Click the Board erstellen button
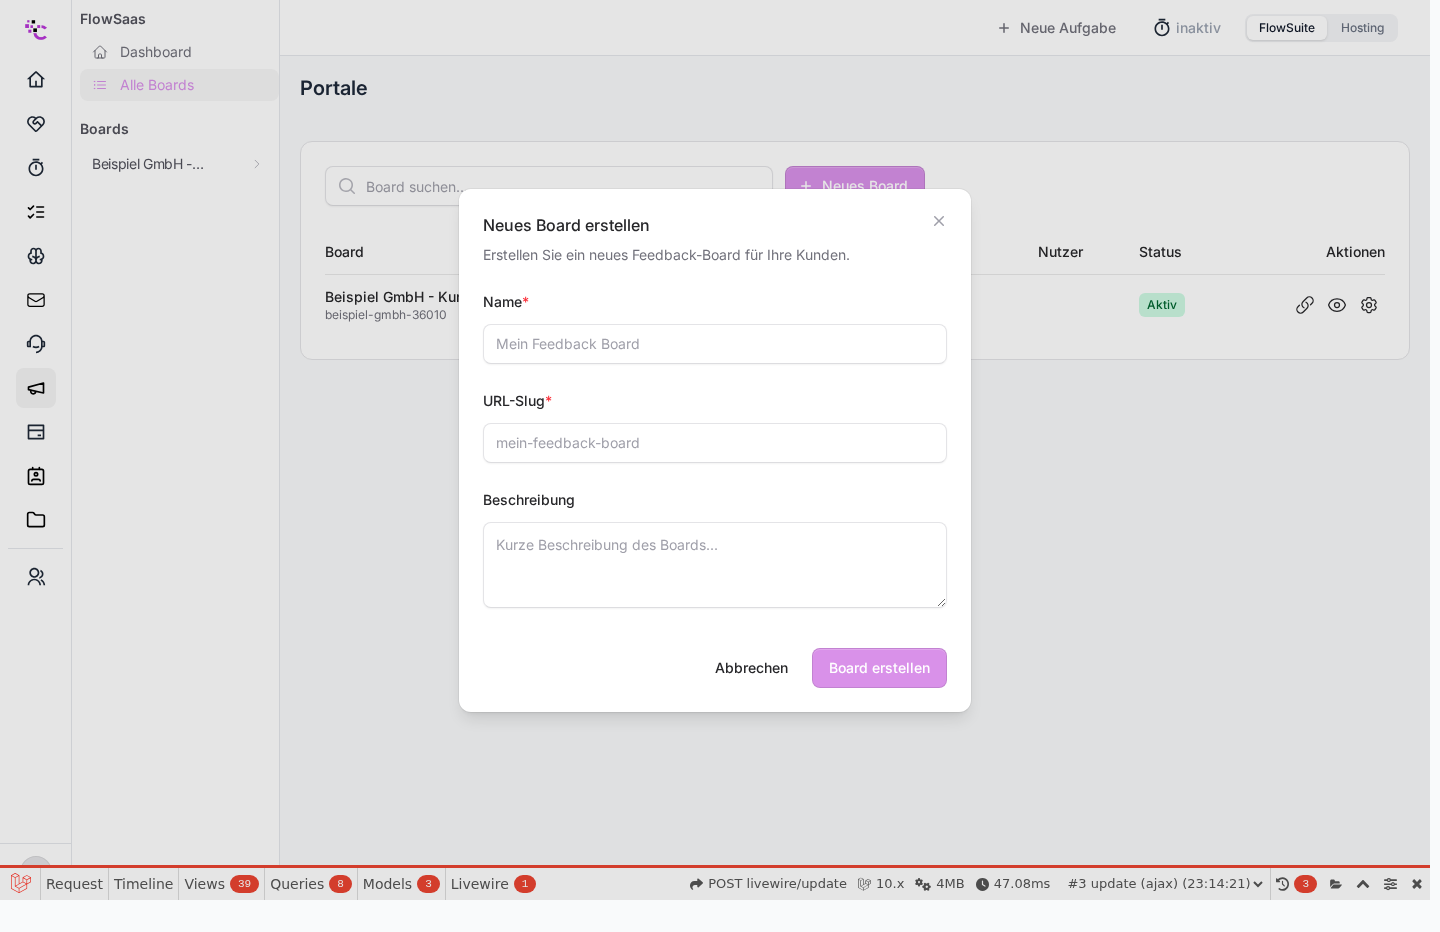This screenshot has width=1440, height=932. coord(879,668)
